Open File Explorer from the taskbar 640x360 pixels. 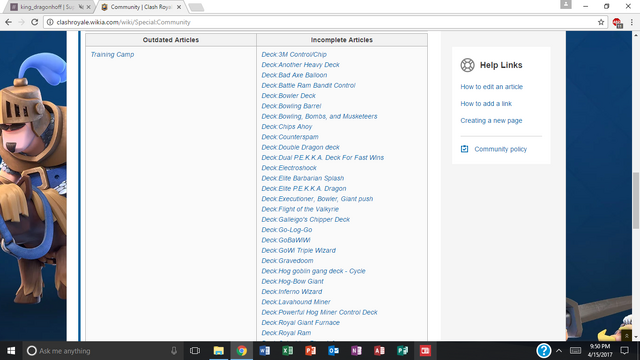tap(219, 351)
